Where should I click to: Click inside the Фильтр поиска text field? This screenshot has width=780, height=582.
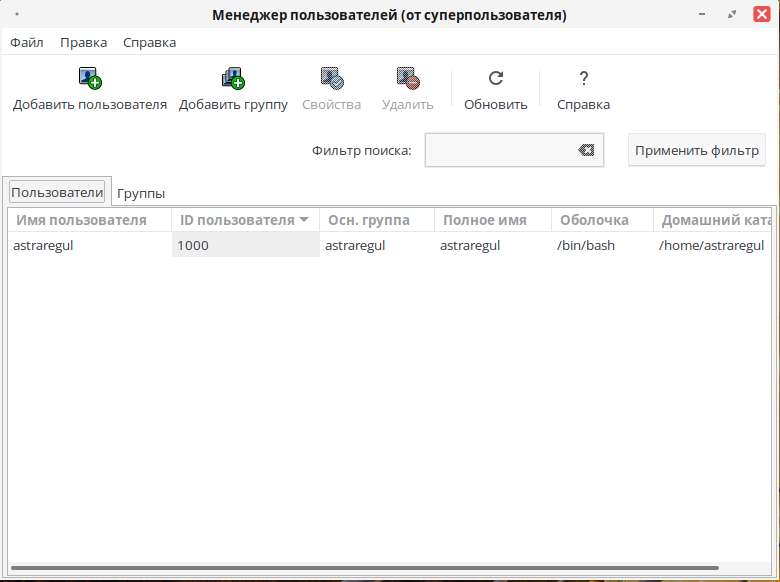[500, 150]
